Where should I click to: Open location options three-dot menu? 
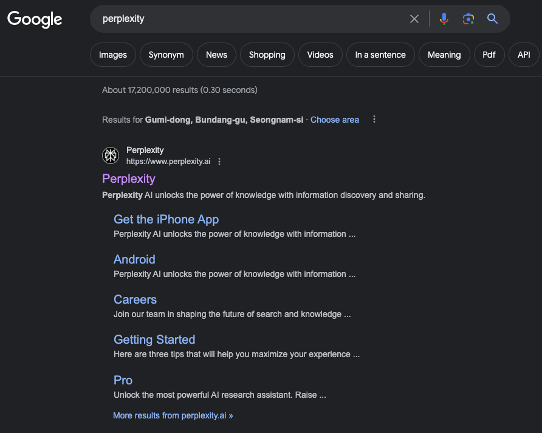[x=374, y=120]
